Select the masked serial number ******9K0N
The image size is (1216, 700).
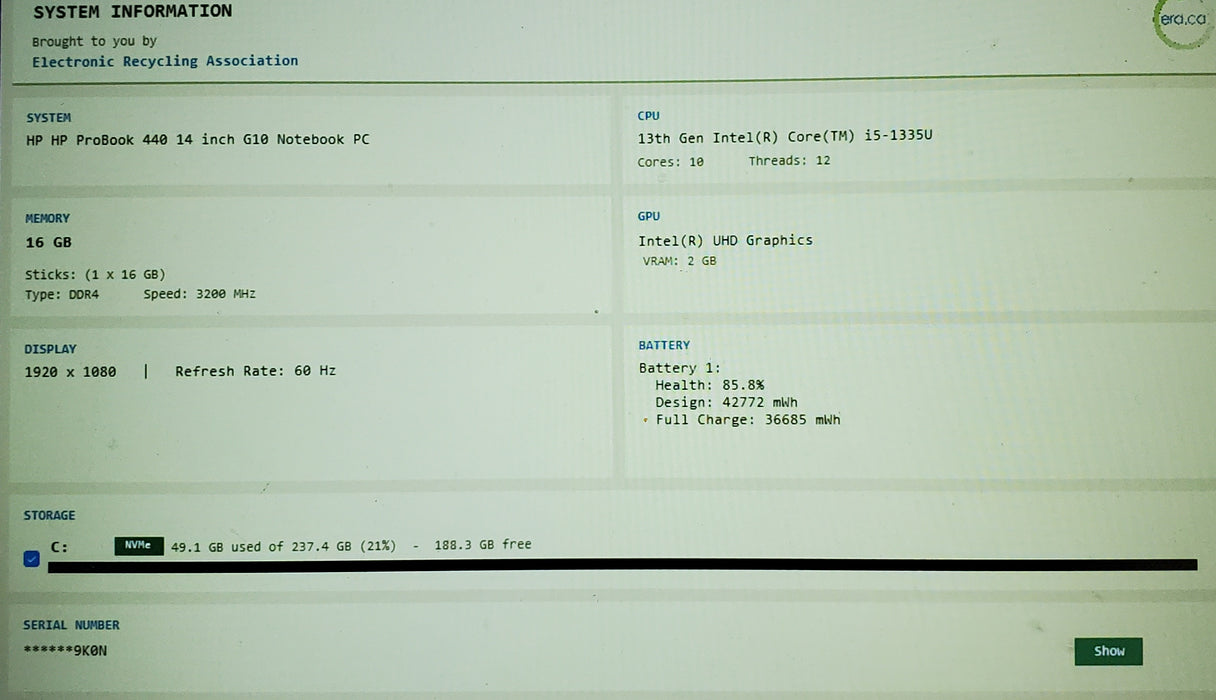(x=65, y=651)
